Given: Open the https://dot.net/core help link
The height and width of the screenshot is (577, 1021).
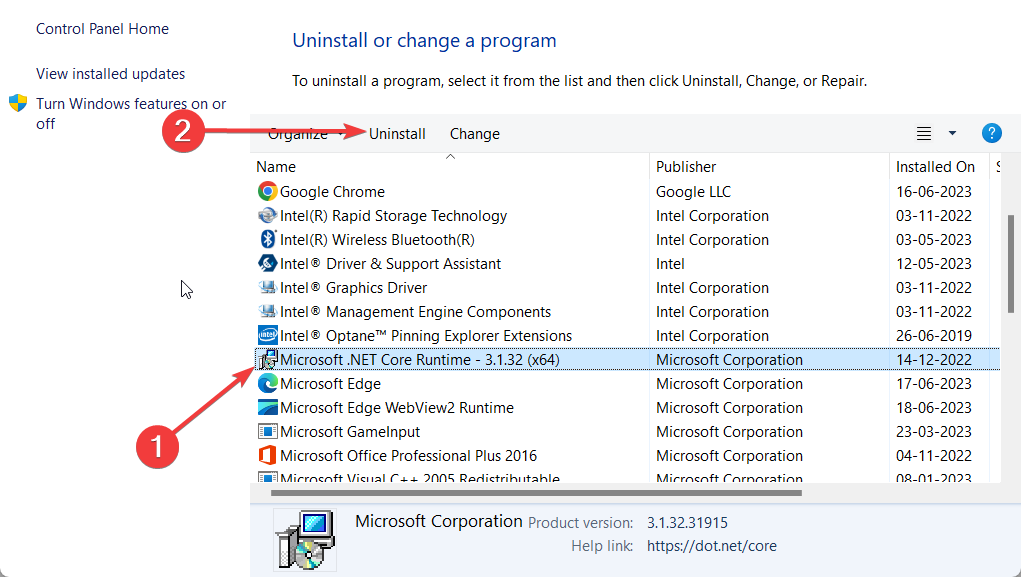Looking at the screenshot, I should point(712,546).
